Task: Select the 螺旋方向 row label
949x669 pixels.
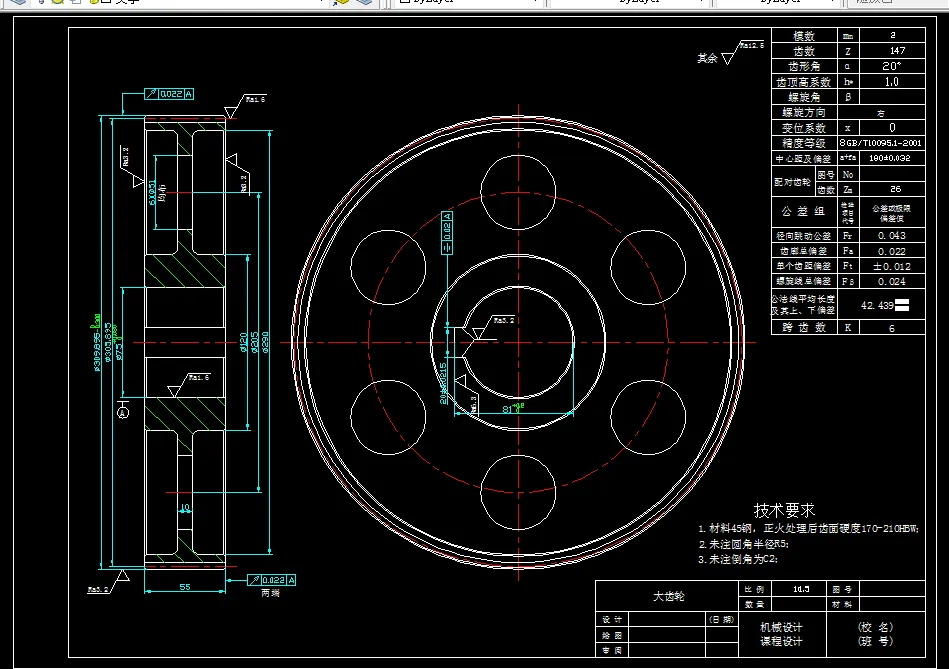Action: pos(804,113)
